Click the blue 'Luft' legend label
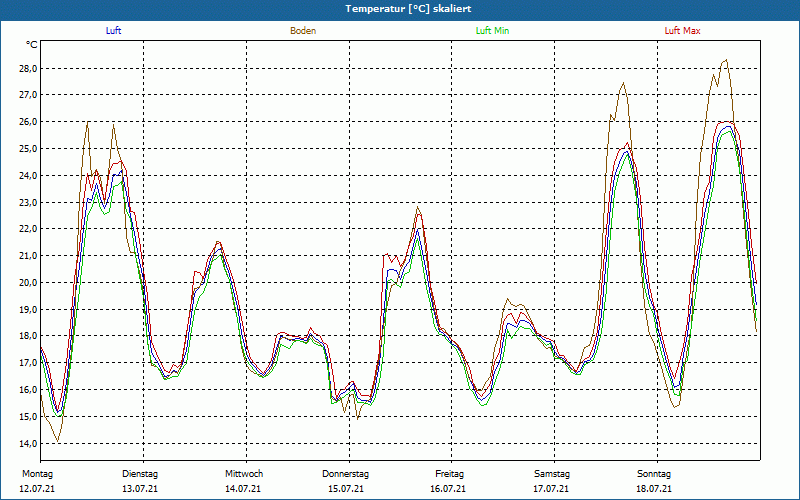The height and width of the screenshot is (500, 800). coord(113,31)
